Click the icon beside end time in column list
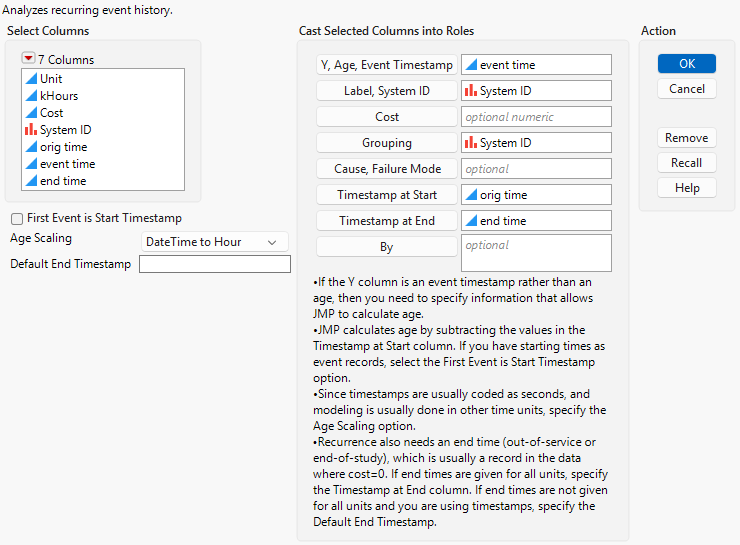This screenshot has height=545, width=740. pos(31,181)
